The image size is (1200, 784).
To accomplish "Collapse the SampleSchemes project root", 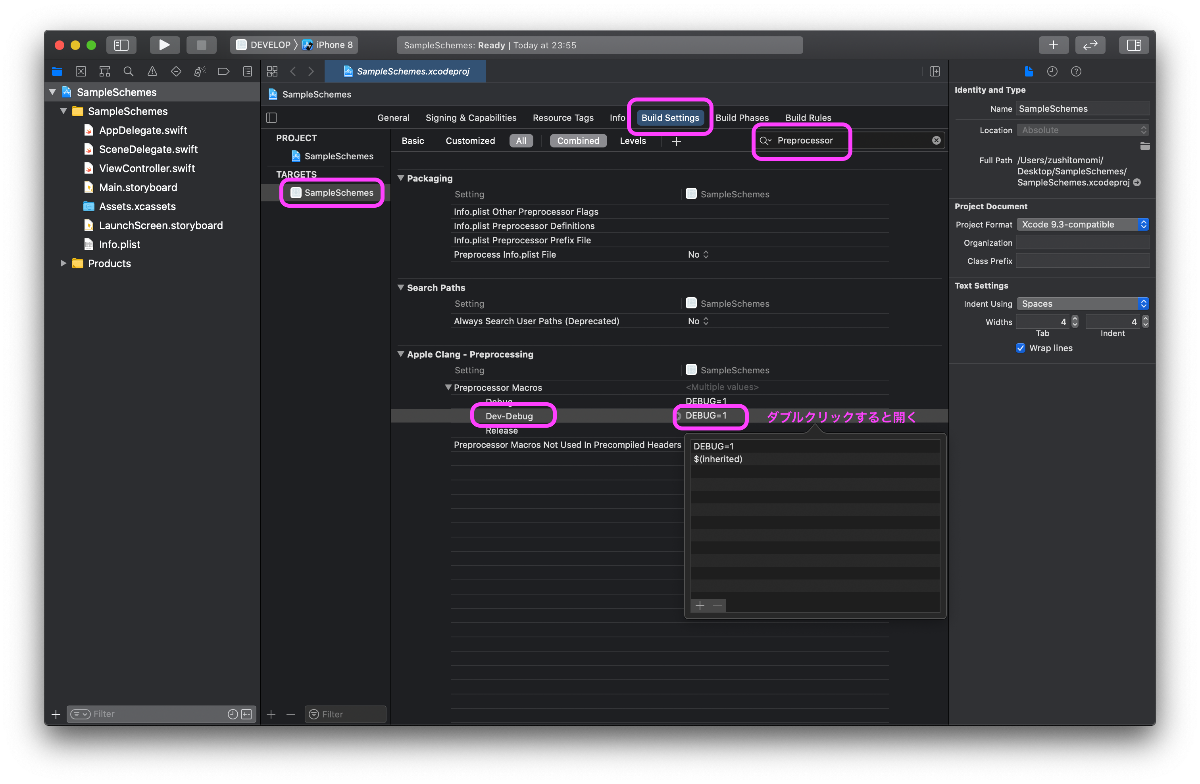I will [x=52, y=92].
